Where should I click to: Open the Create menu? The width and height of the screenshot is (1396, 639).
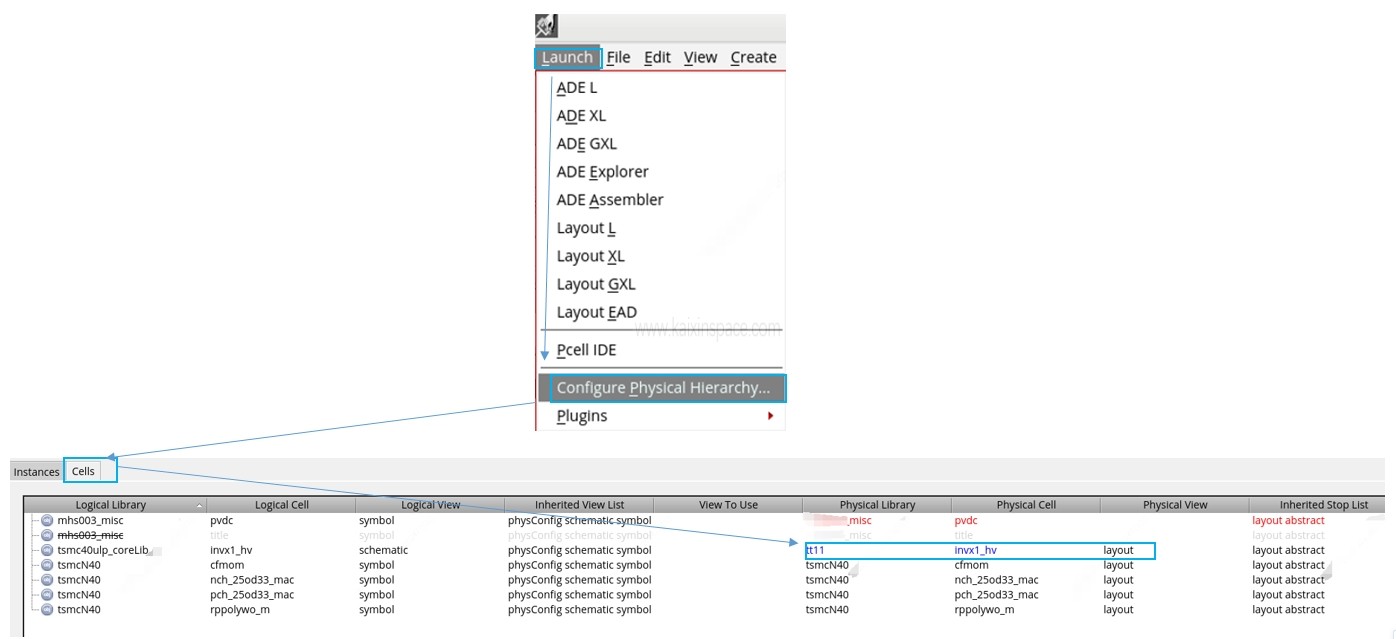pyautogui.click(x=753, y=58)
